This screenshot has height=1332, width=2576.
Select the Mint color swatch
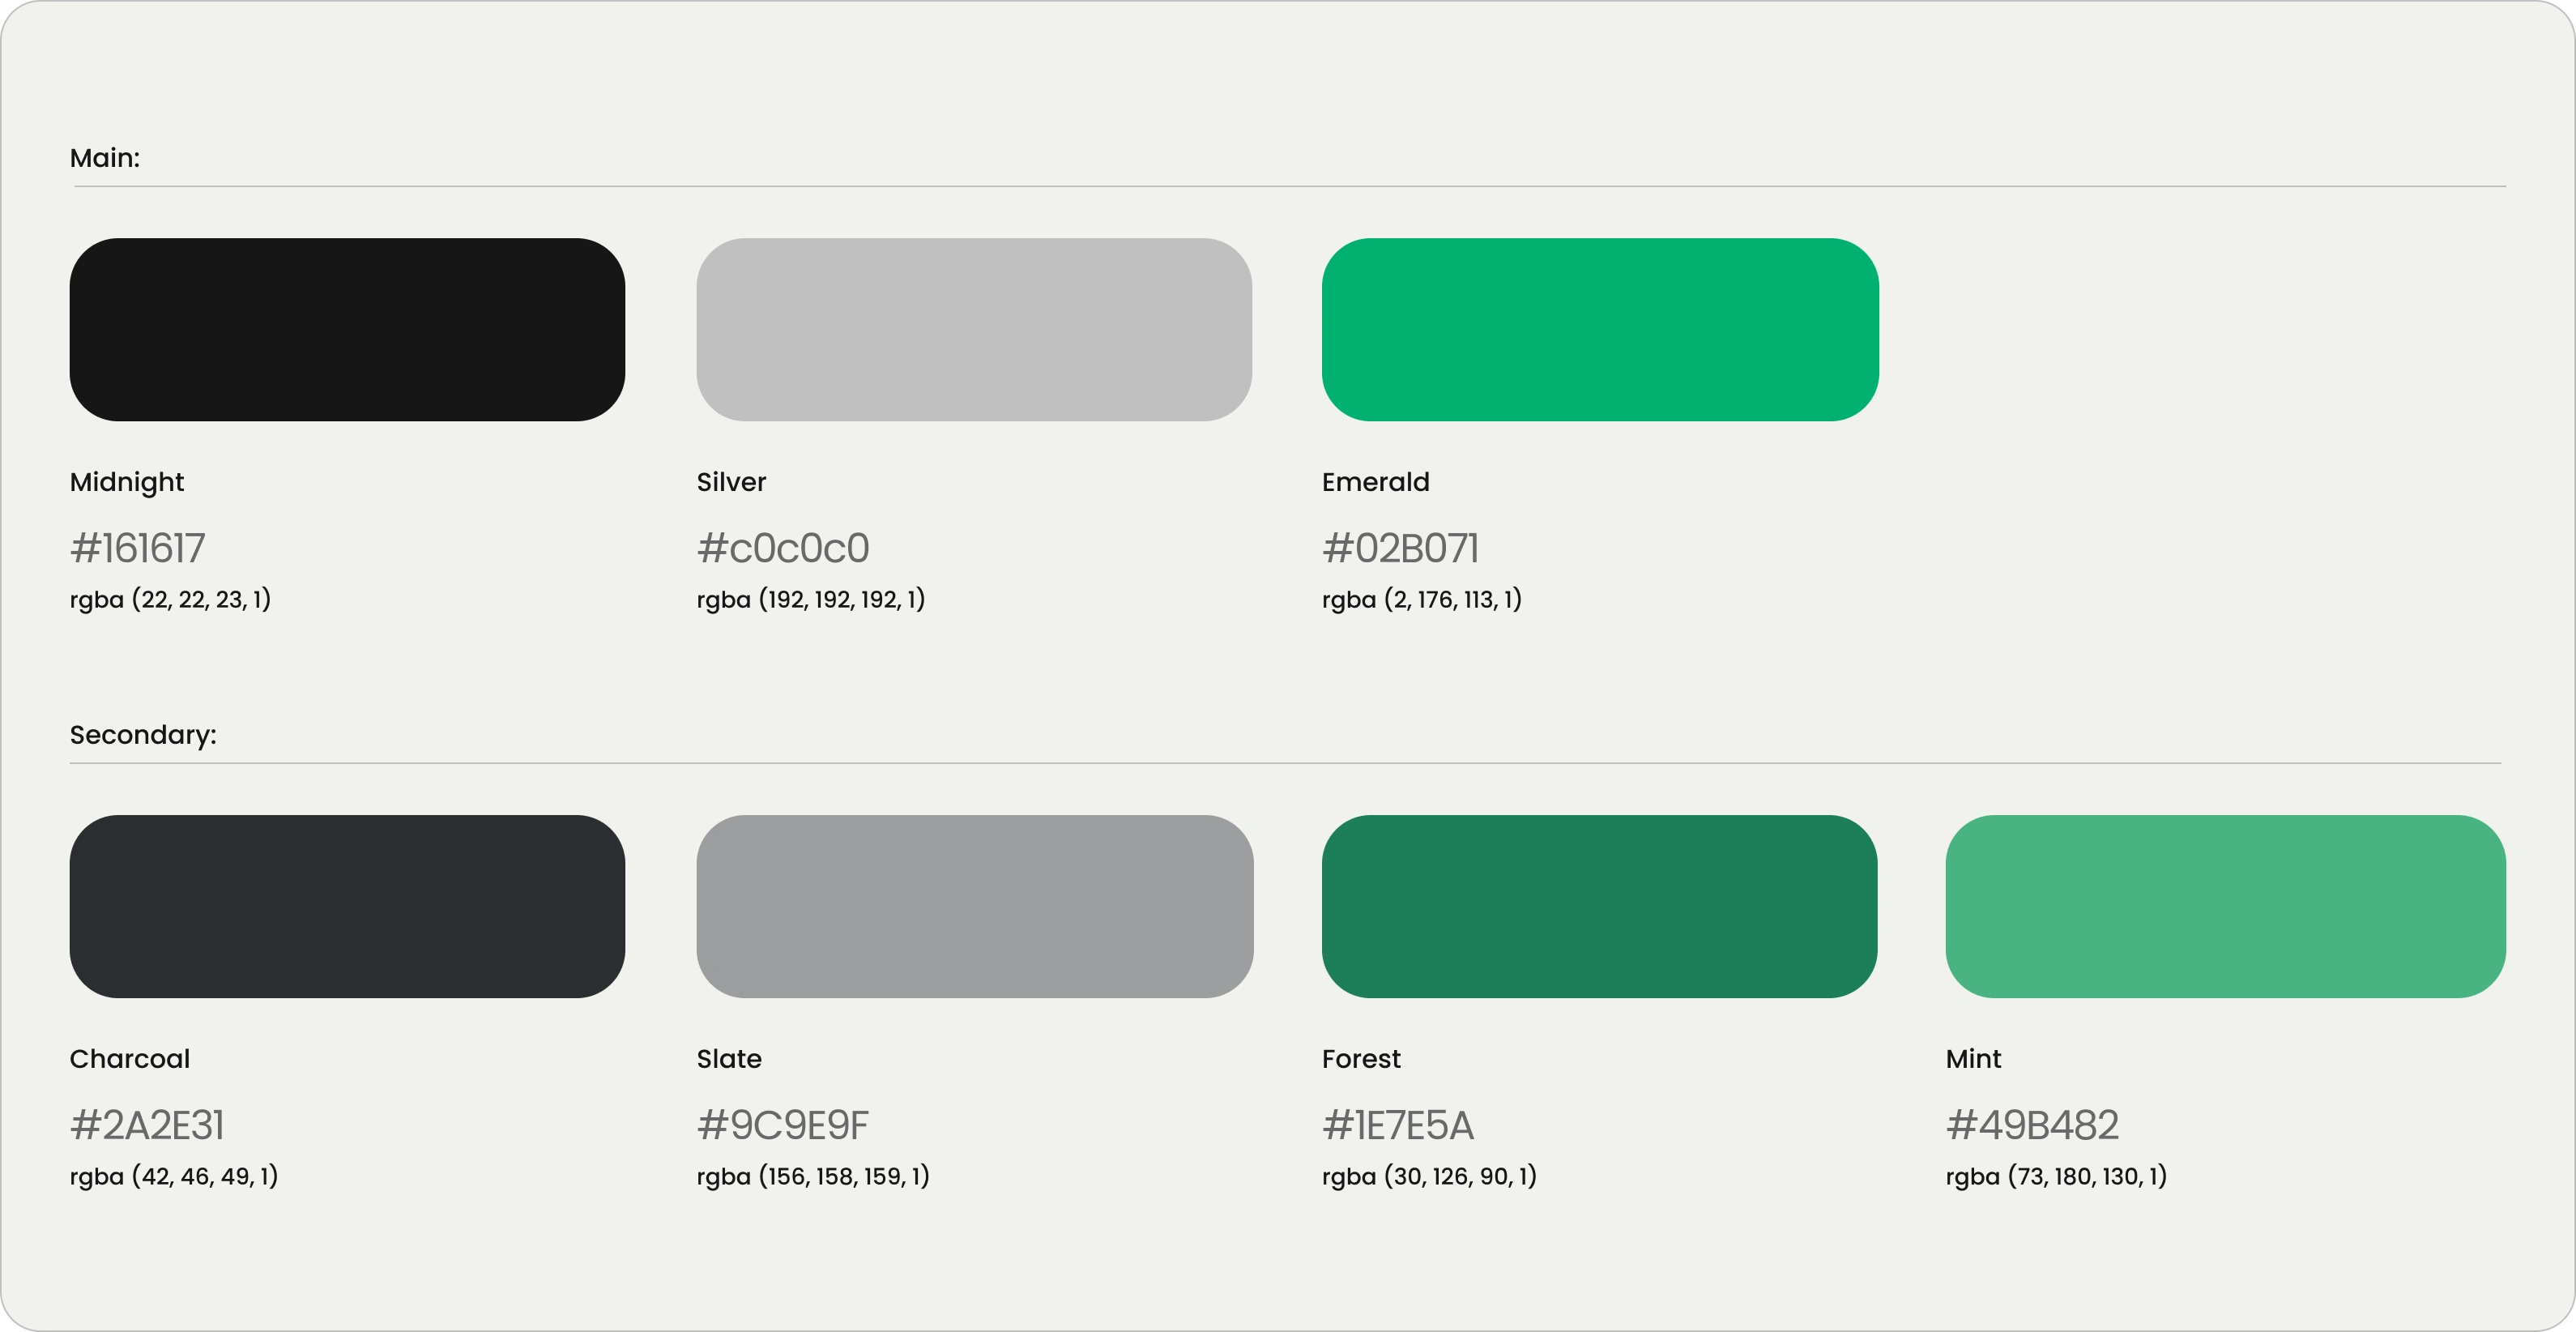(2225, 906)
